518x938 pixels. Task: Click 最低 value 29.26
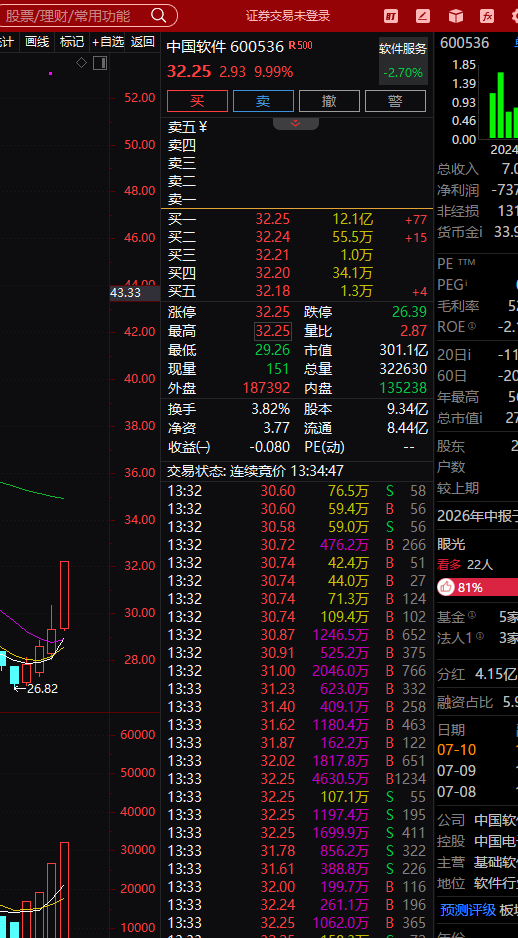(x=273, y=350)
